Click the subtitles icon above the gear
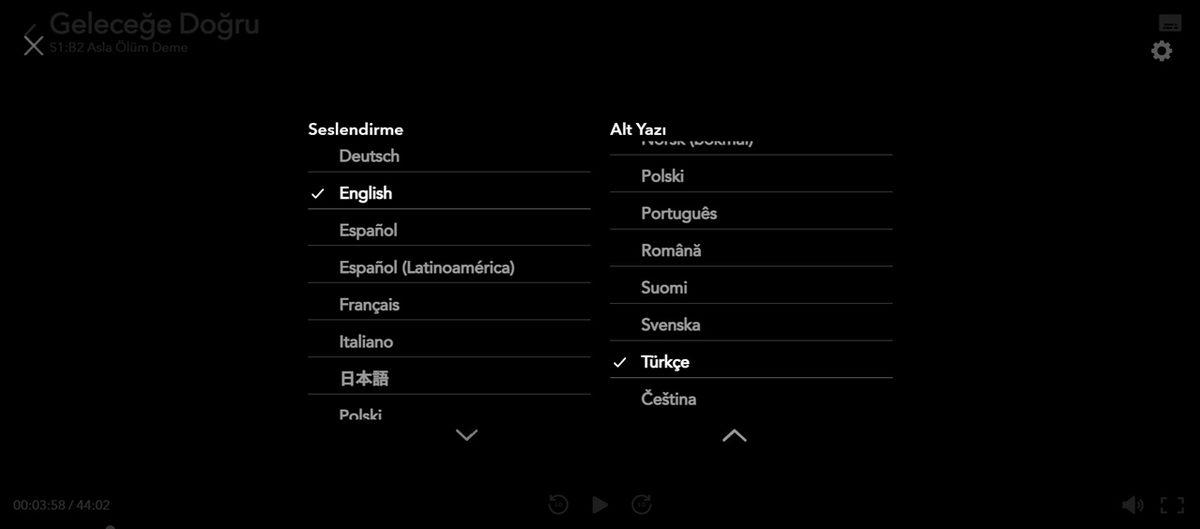1200x529 pixels. (x=1170, y=23)
